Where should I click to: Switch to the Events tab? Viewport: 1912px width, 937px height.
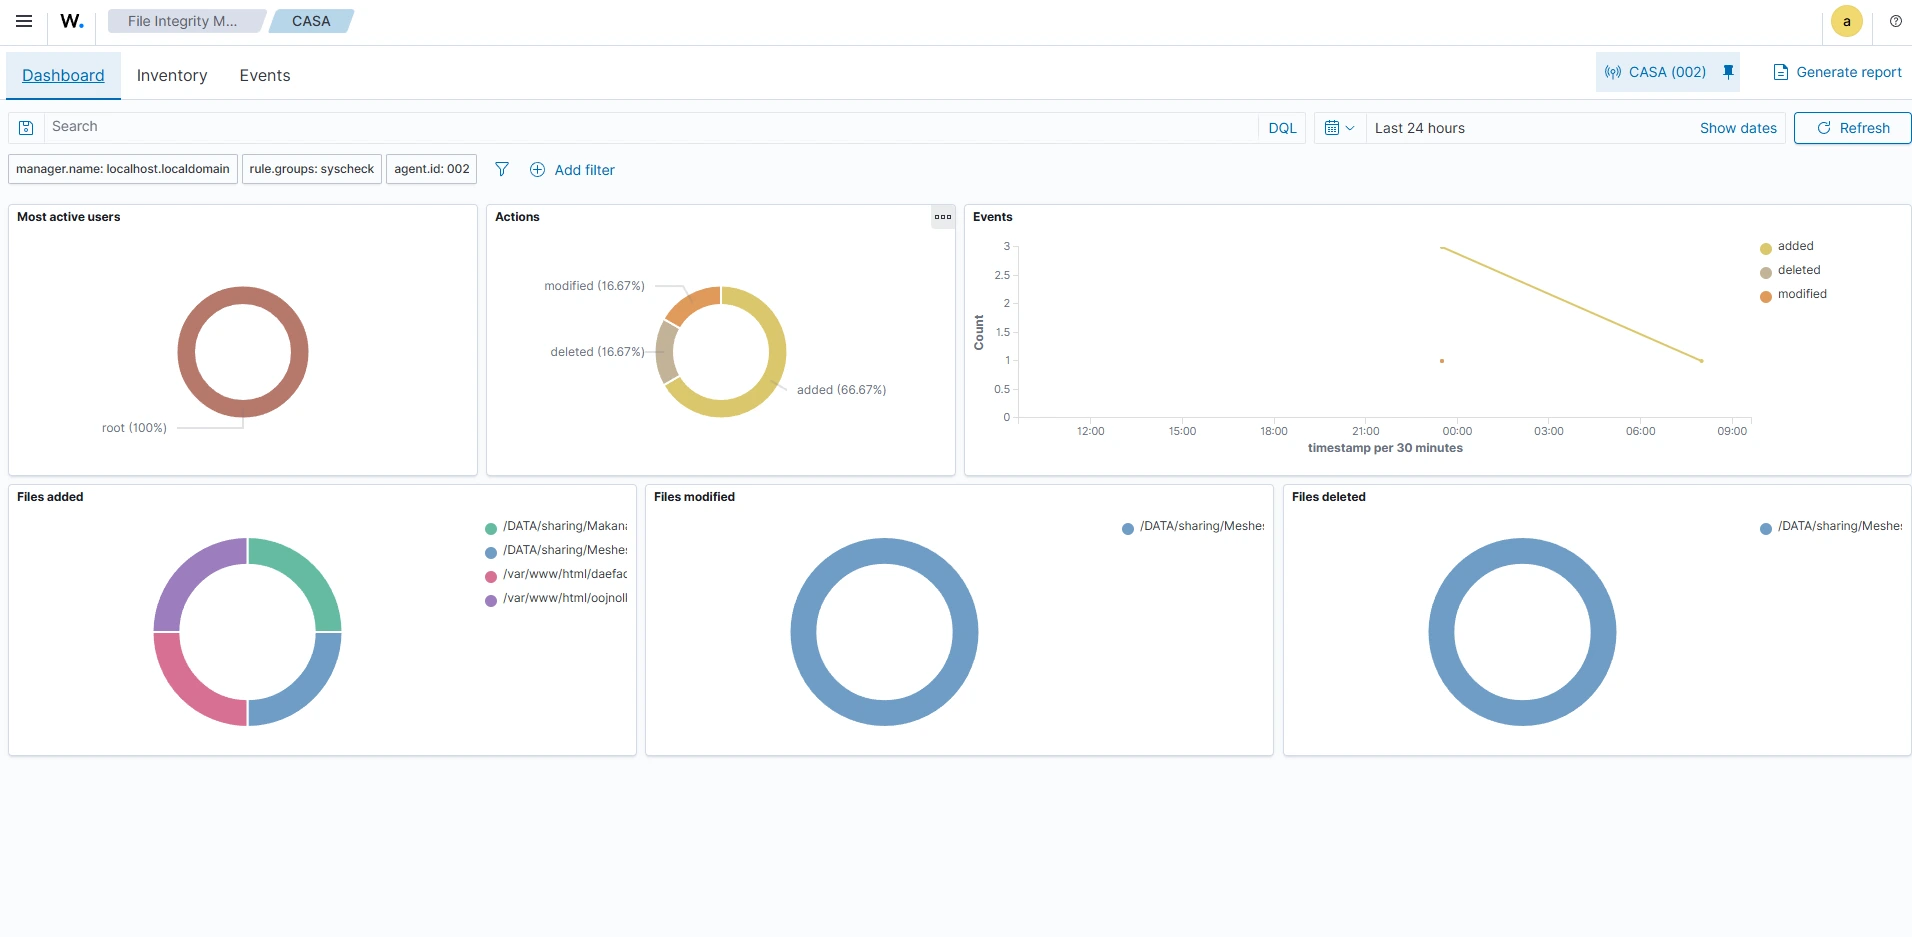(265, 76)
